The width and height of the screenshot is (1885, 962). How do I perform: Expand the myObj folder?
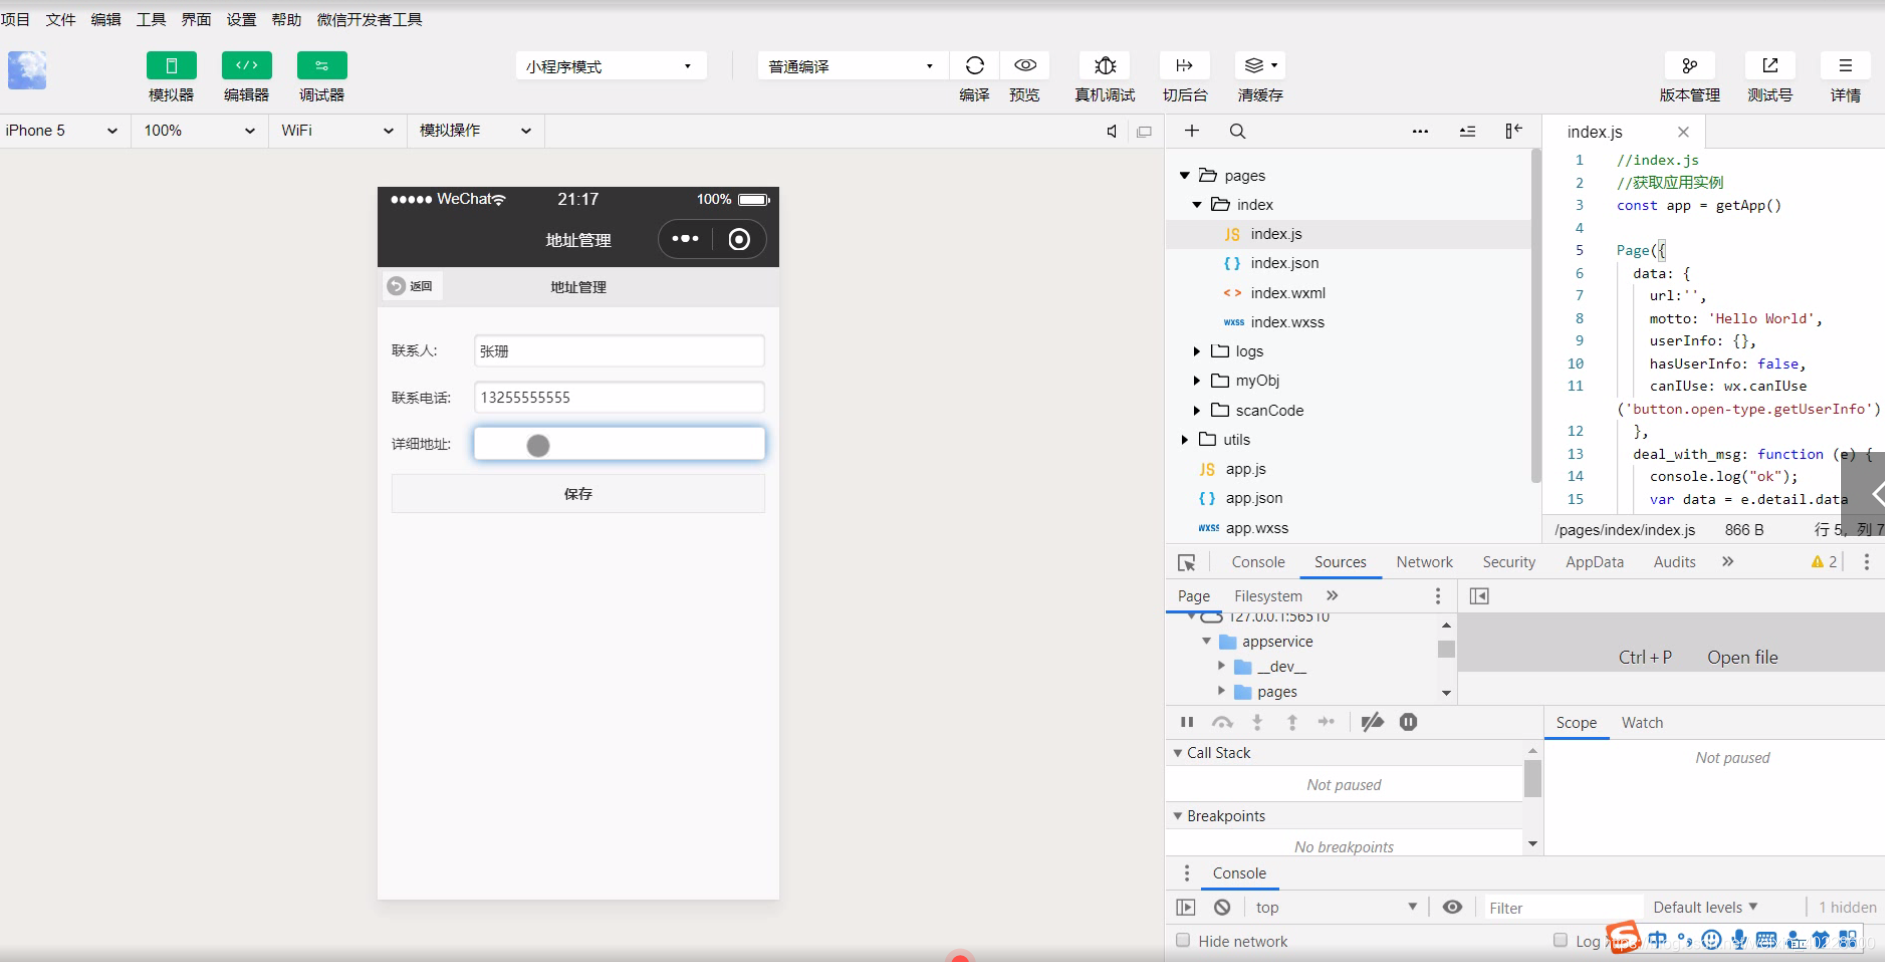pos(1196,381)
